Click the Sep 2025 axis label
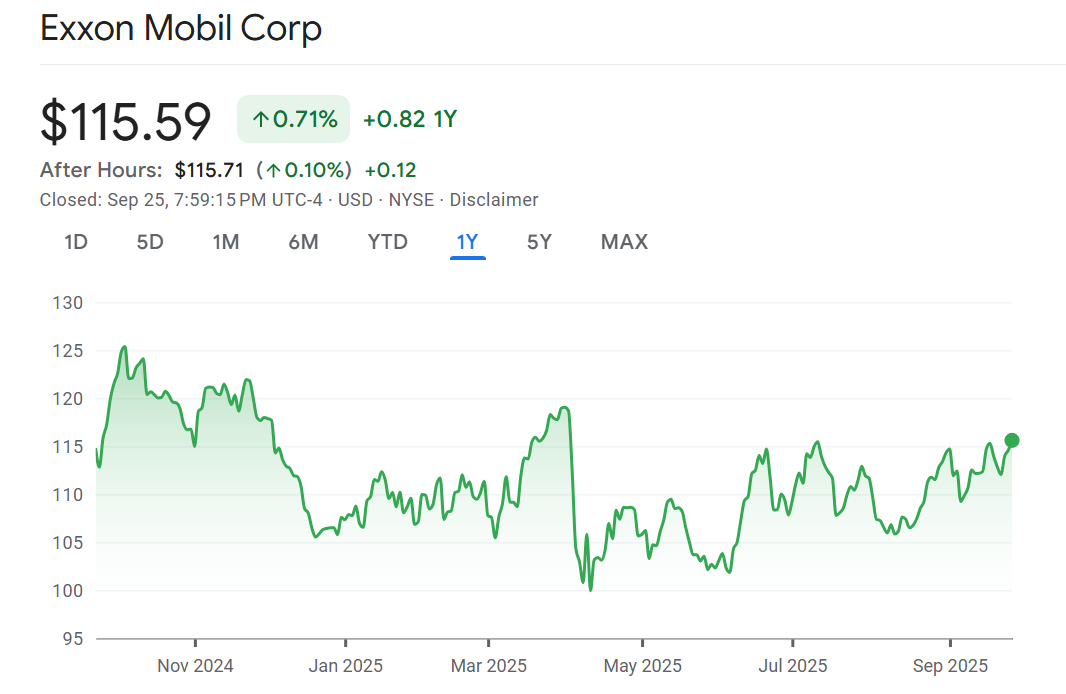Viewport: 1066px width, 694px height. 949,666
